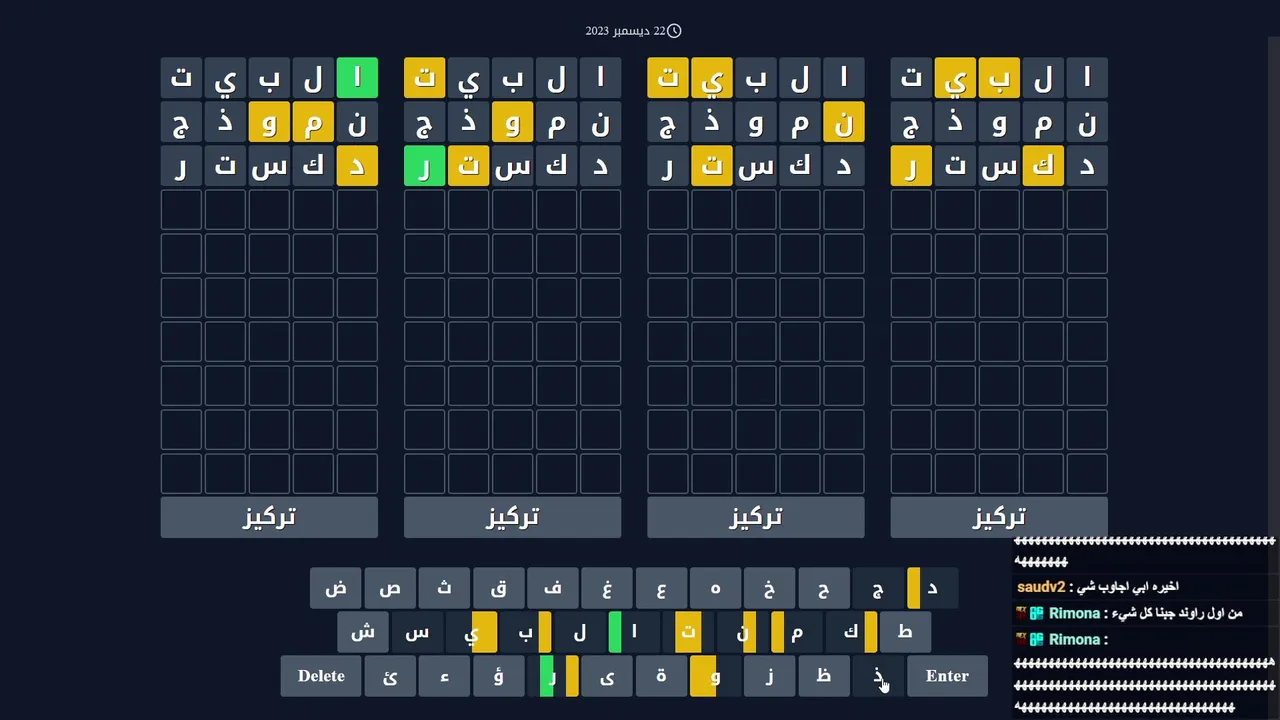
Task: Tap the ا key on the keyboard
Action: [x=633, y=632]
